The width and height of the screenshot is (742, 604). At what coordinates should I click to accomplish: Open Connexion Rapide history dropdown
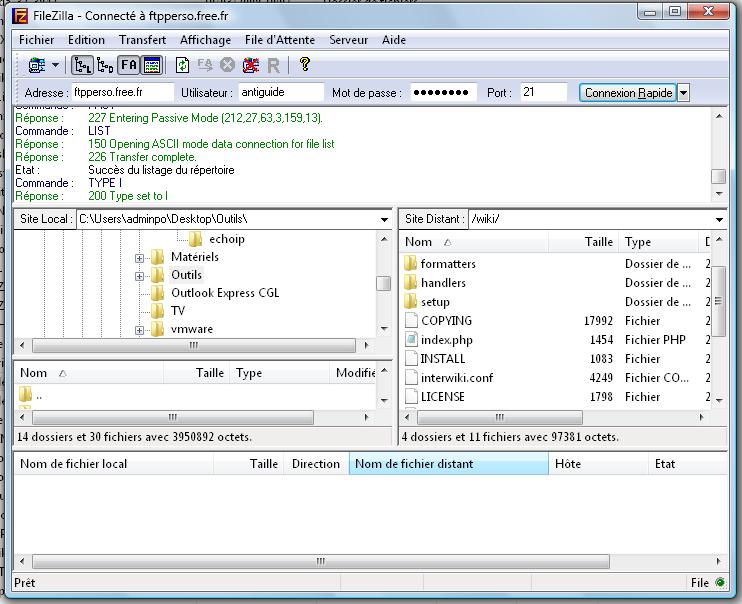683,92
